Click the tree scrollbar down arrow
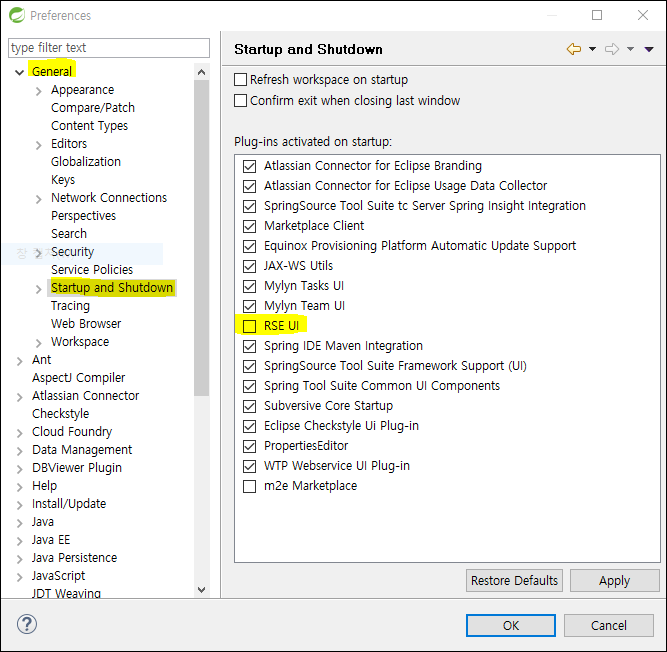 (202, 590)
